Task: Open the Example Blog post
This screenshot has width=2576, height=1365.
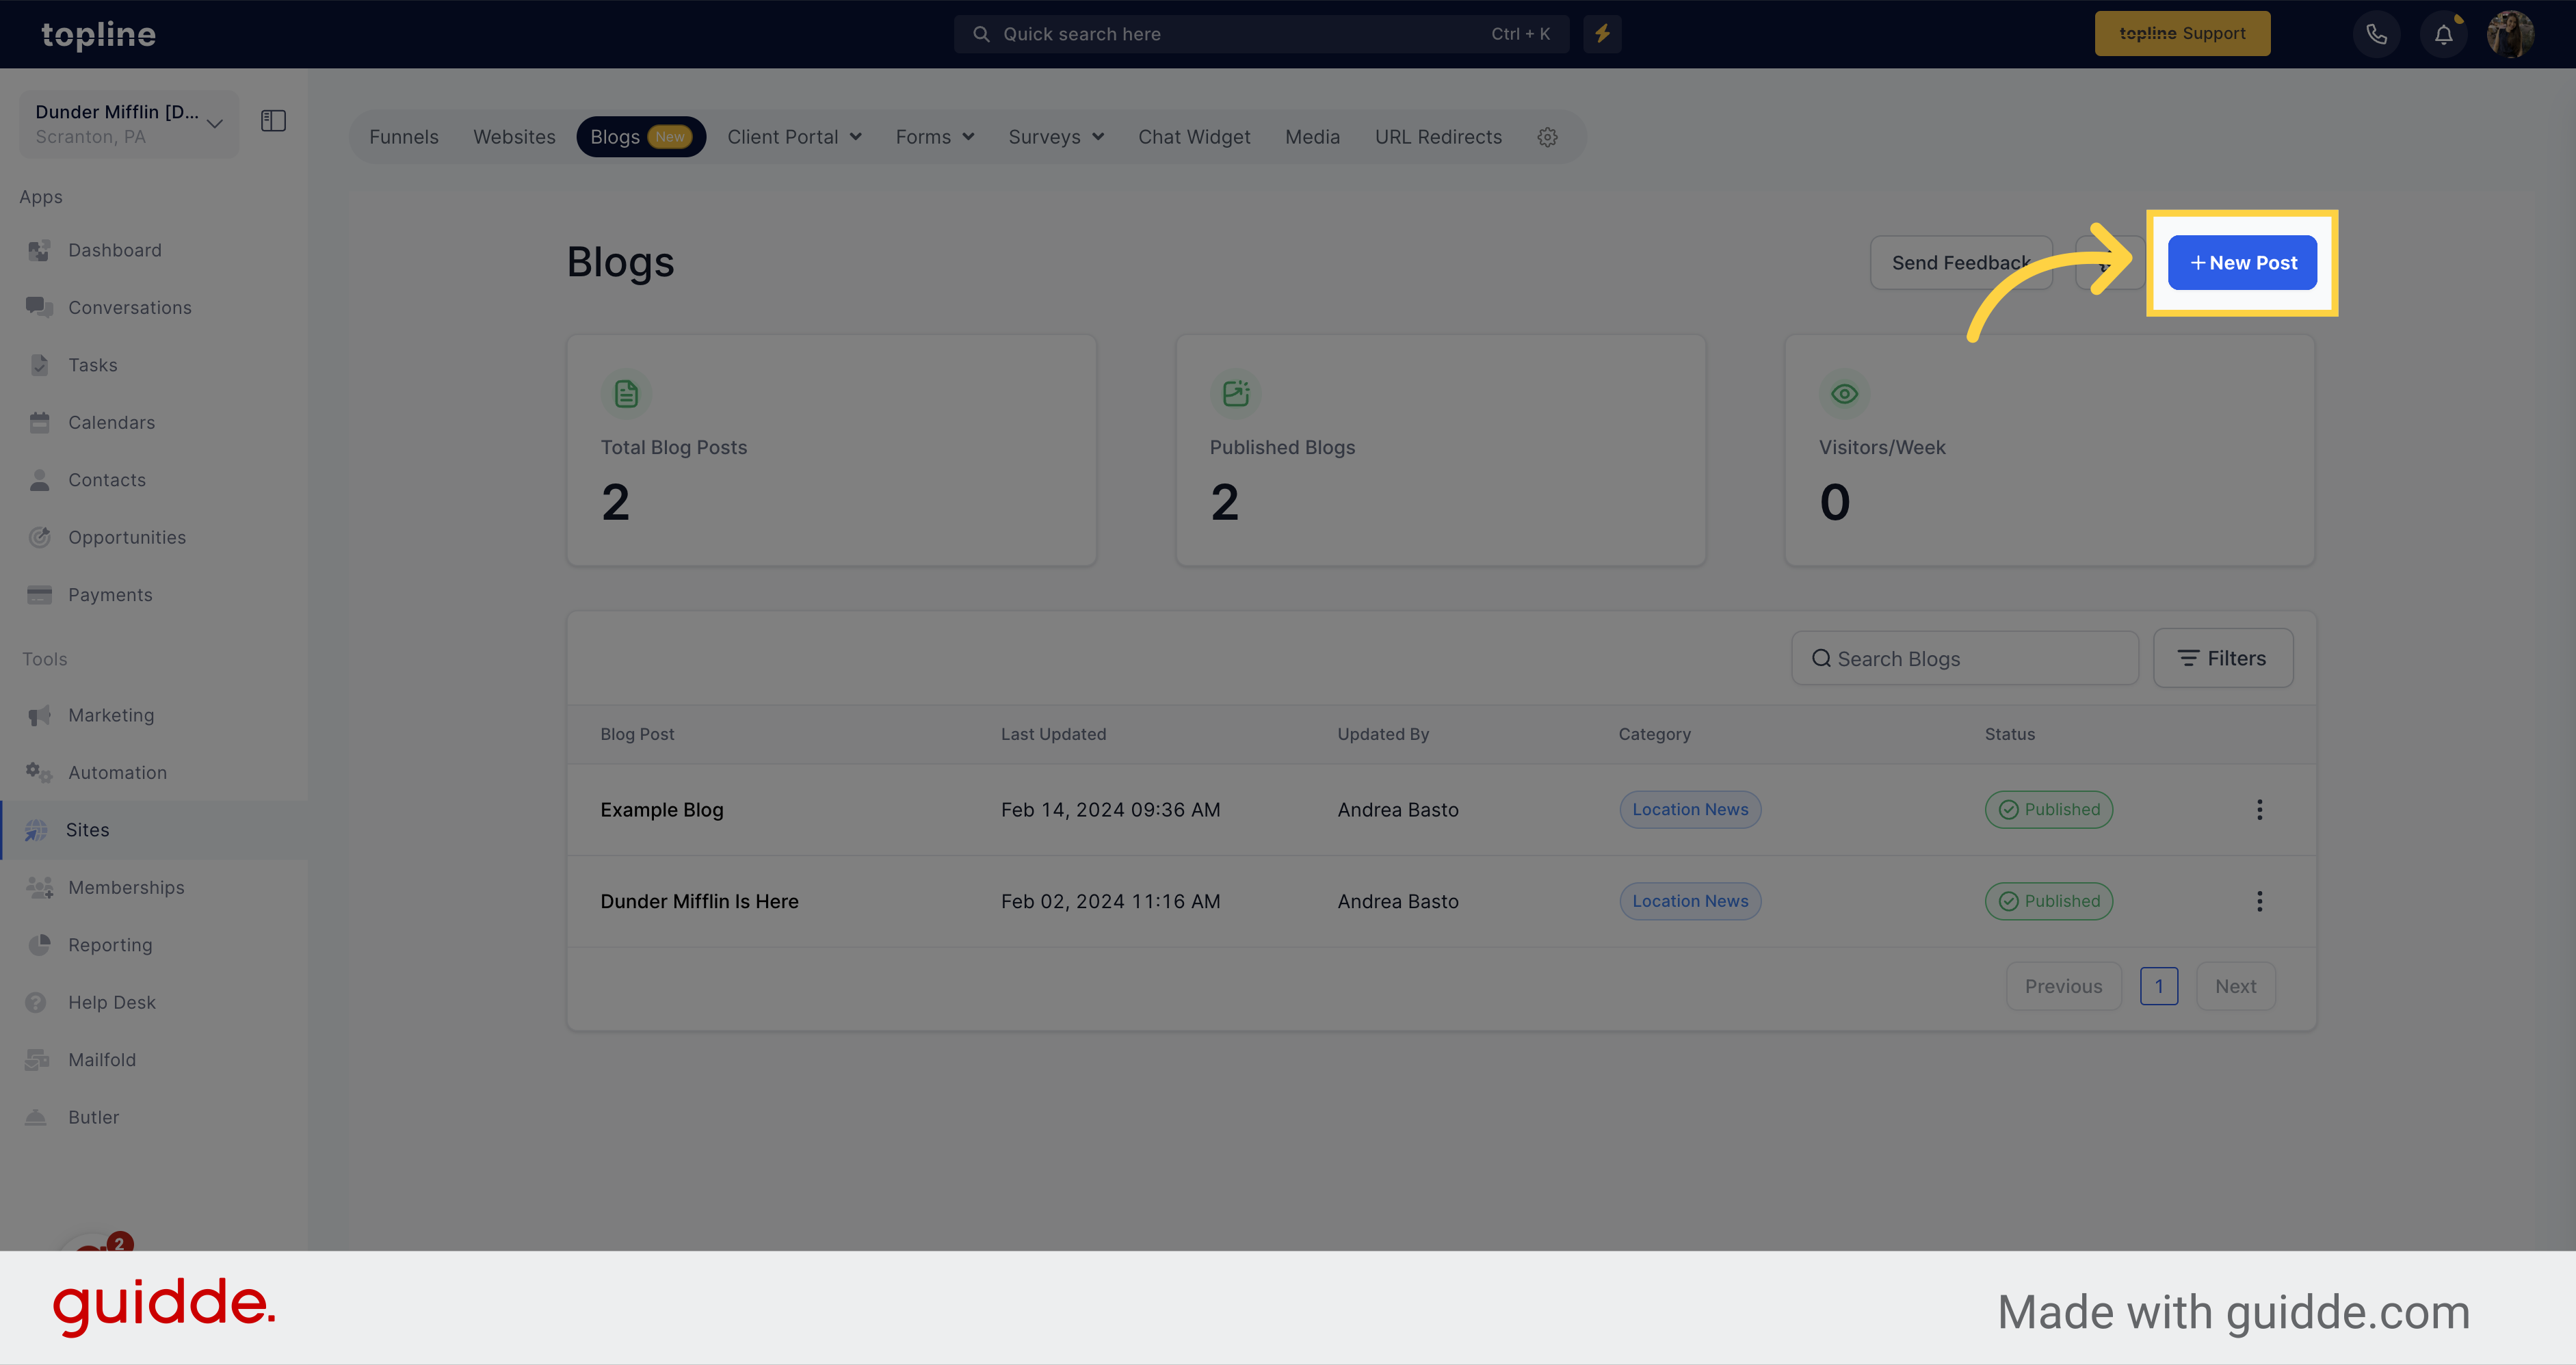Action: coord(661,810)
